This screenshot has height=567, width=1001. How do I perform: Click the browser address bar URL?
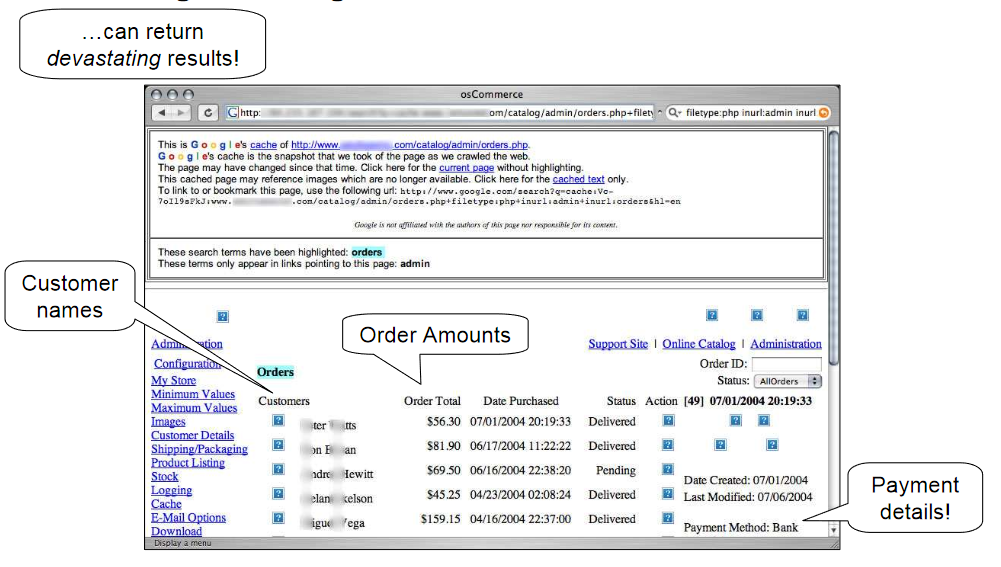pos(440,113)
